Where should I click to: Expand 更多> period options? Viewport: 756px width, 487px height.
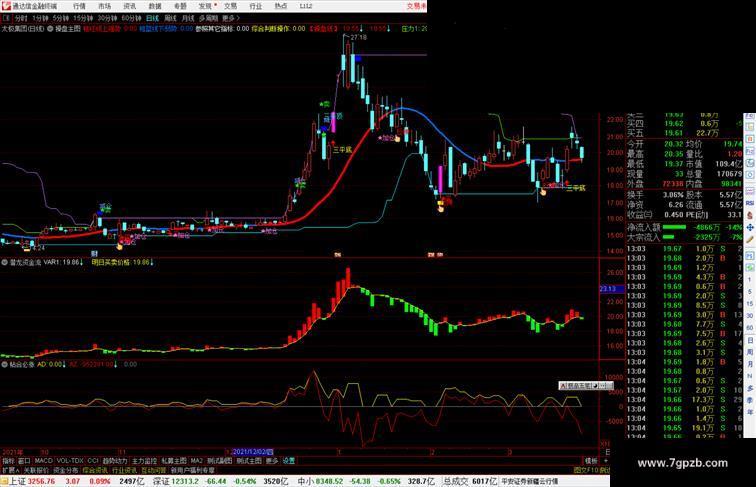click(230, 18)
